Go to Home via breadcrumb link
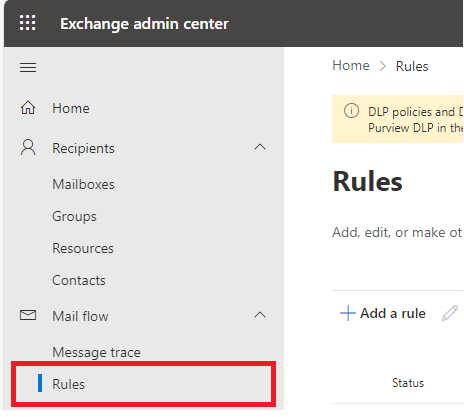Viewport: 464px width, 417px height. pyautogui.click(x=351, y=66)
